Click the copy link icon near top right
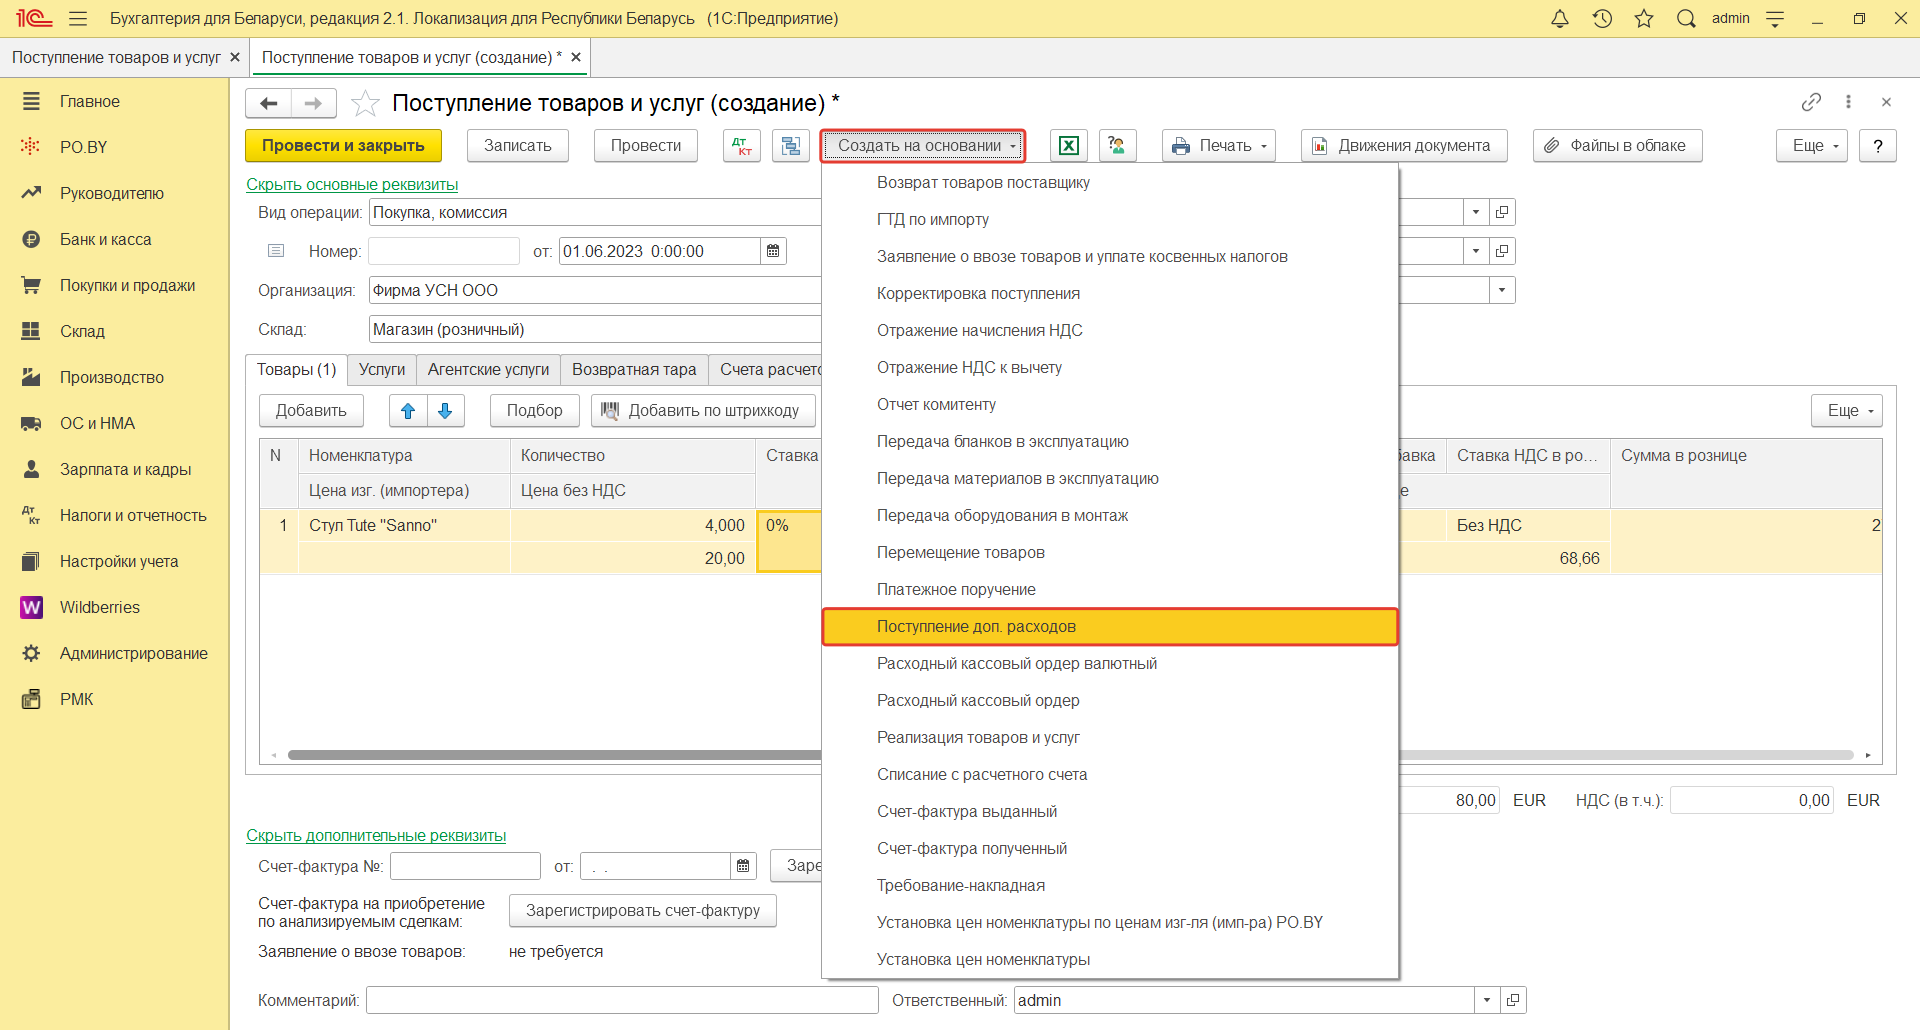 click(x=1811, y=102)
